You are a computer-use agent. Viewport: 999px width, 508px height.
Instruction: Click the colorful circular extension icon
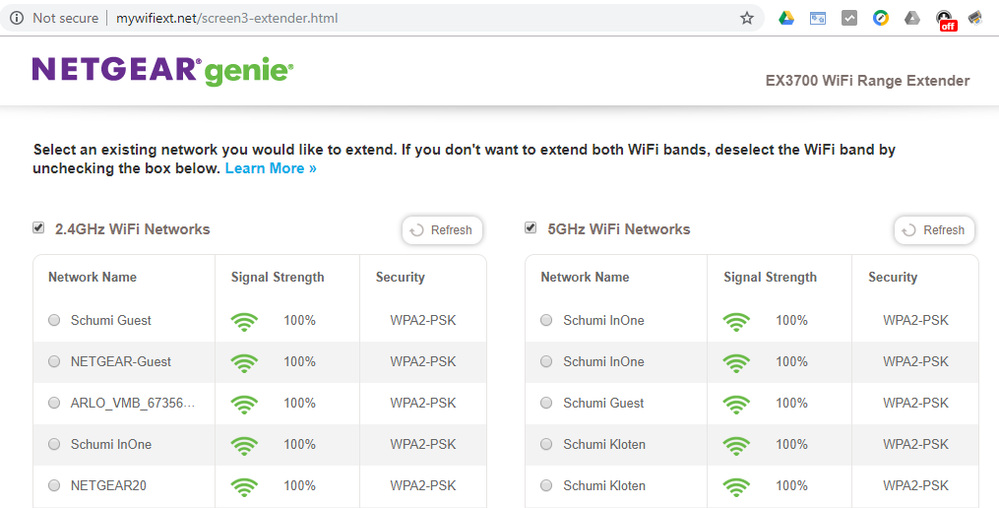pos(880,18)
